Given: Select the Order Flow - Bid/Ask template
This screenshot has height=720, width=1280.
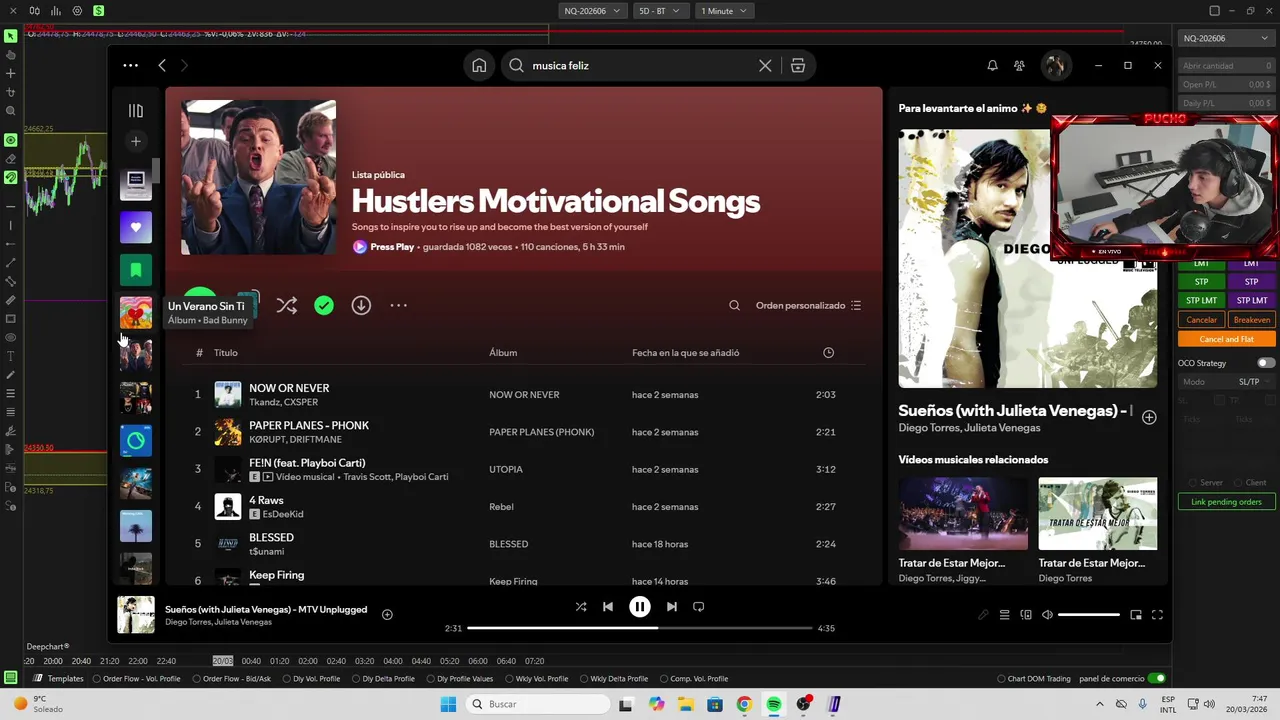Looking at the screenshot, I should 230,679.
